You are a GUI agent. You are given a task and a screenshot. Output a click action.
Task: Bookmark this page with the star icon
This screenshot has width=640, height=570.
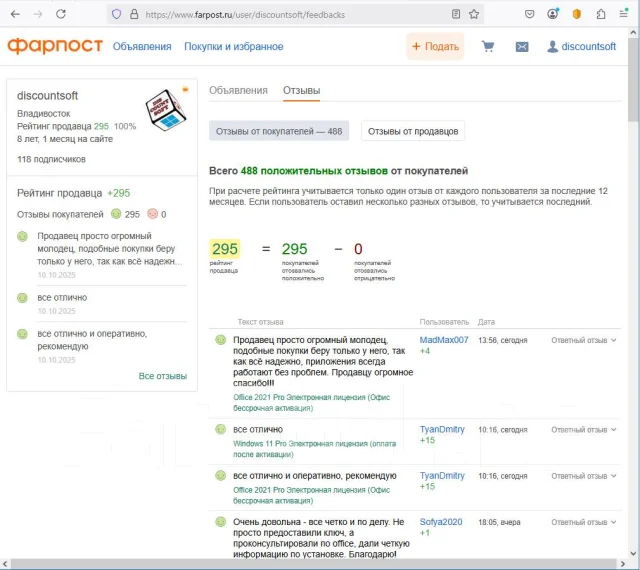click(x=474, y=14)
